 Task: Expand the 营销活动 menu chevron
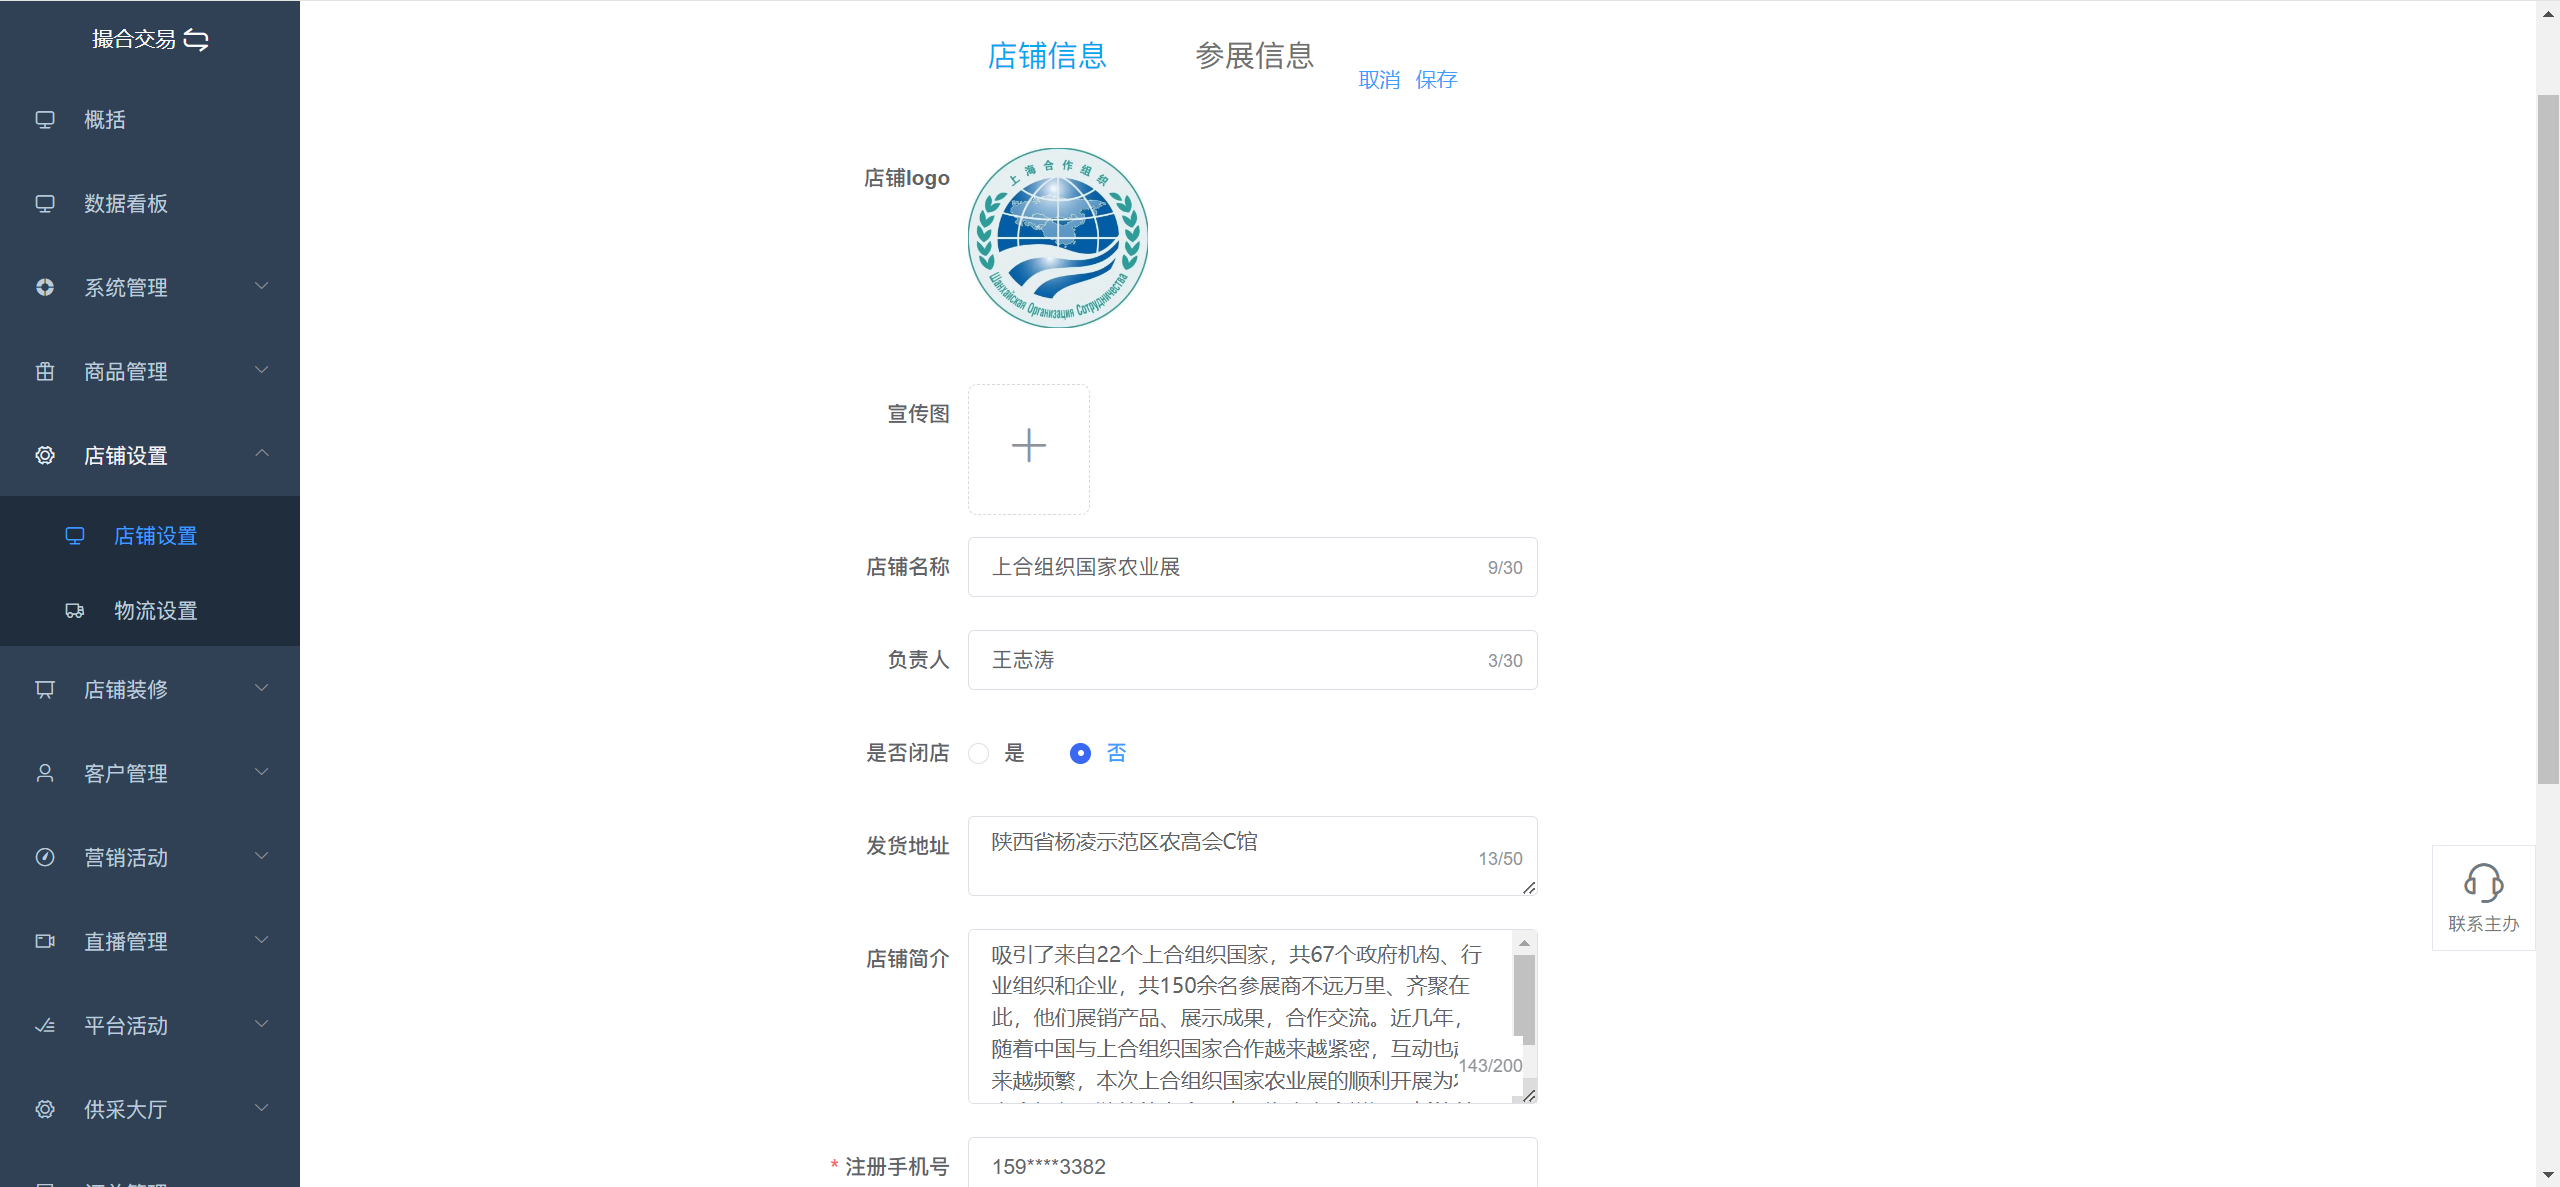[262, 857]
